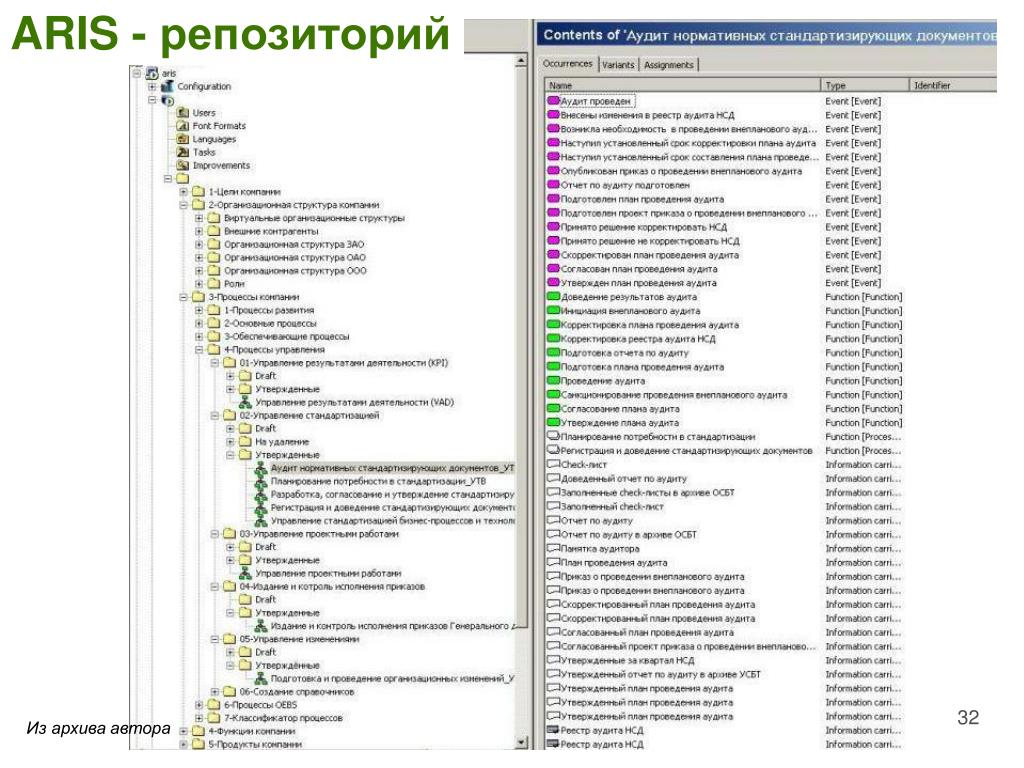Click function icon Проведение аудита
This screenshot has height=768, width=1024.
[x=553, y=381]
